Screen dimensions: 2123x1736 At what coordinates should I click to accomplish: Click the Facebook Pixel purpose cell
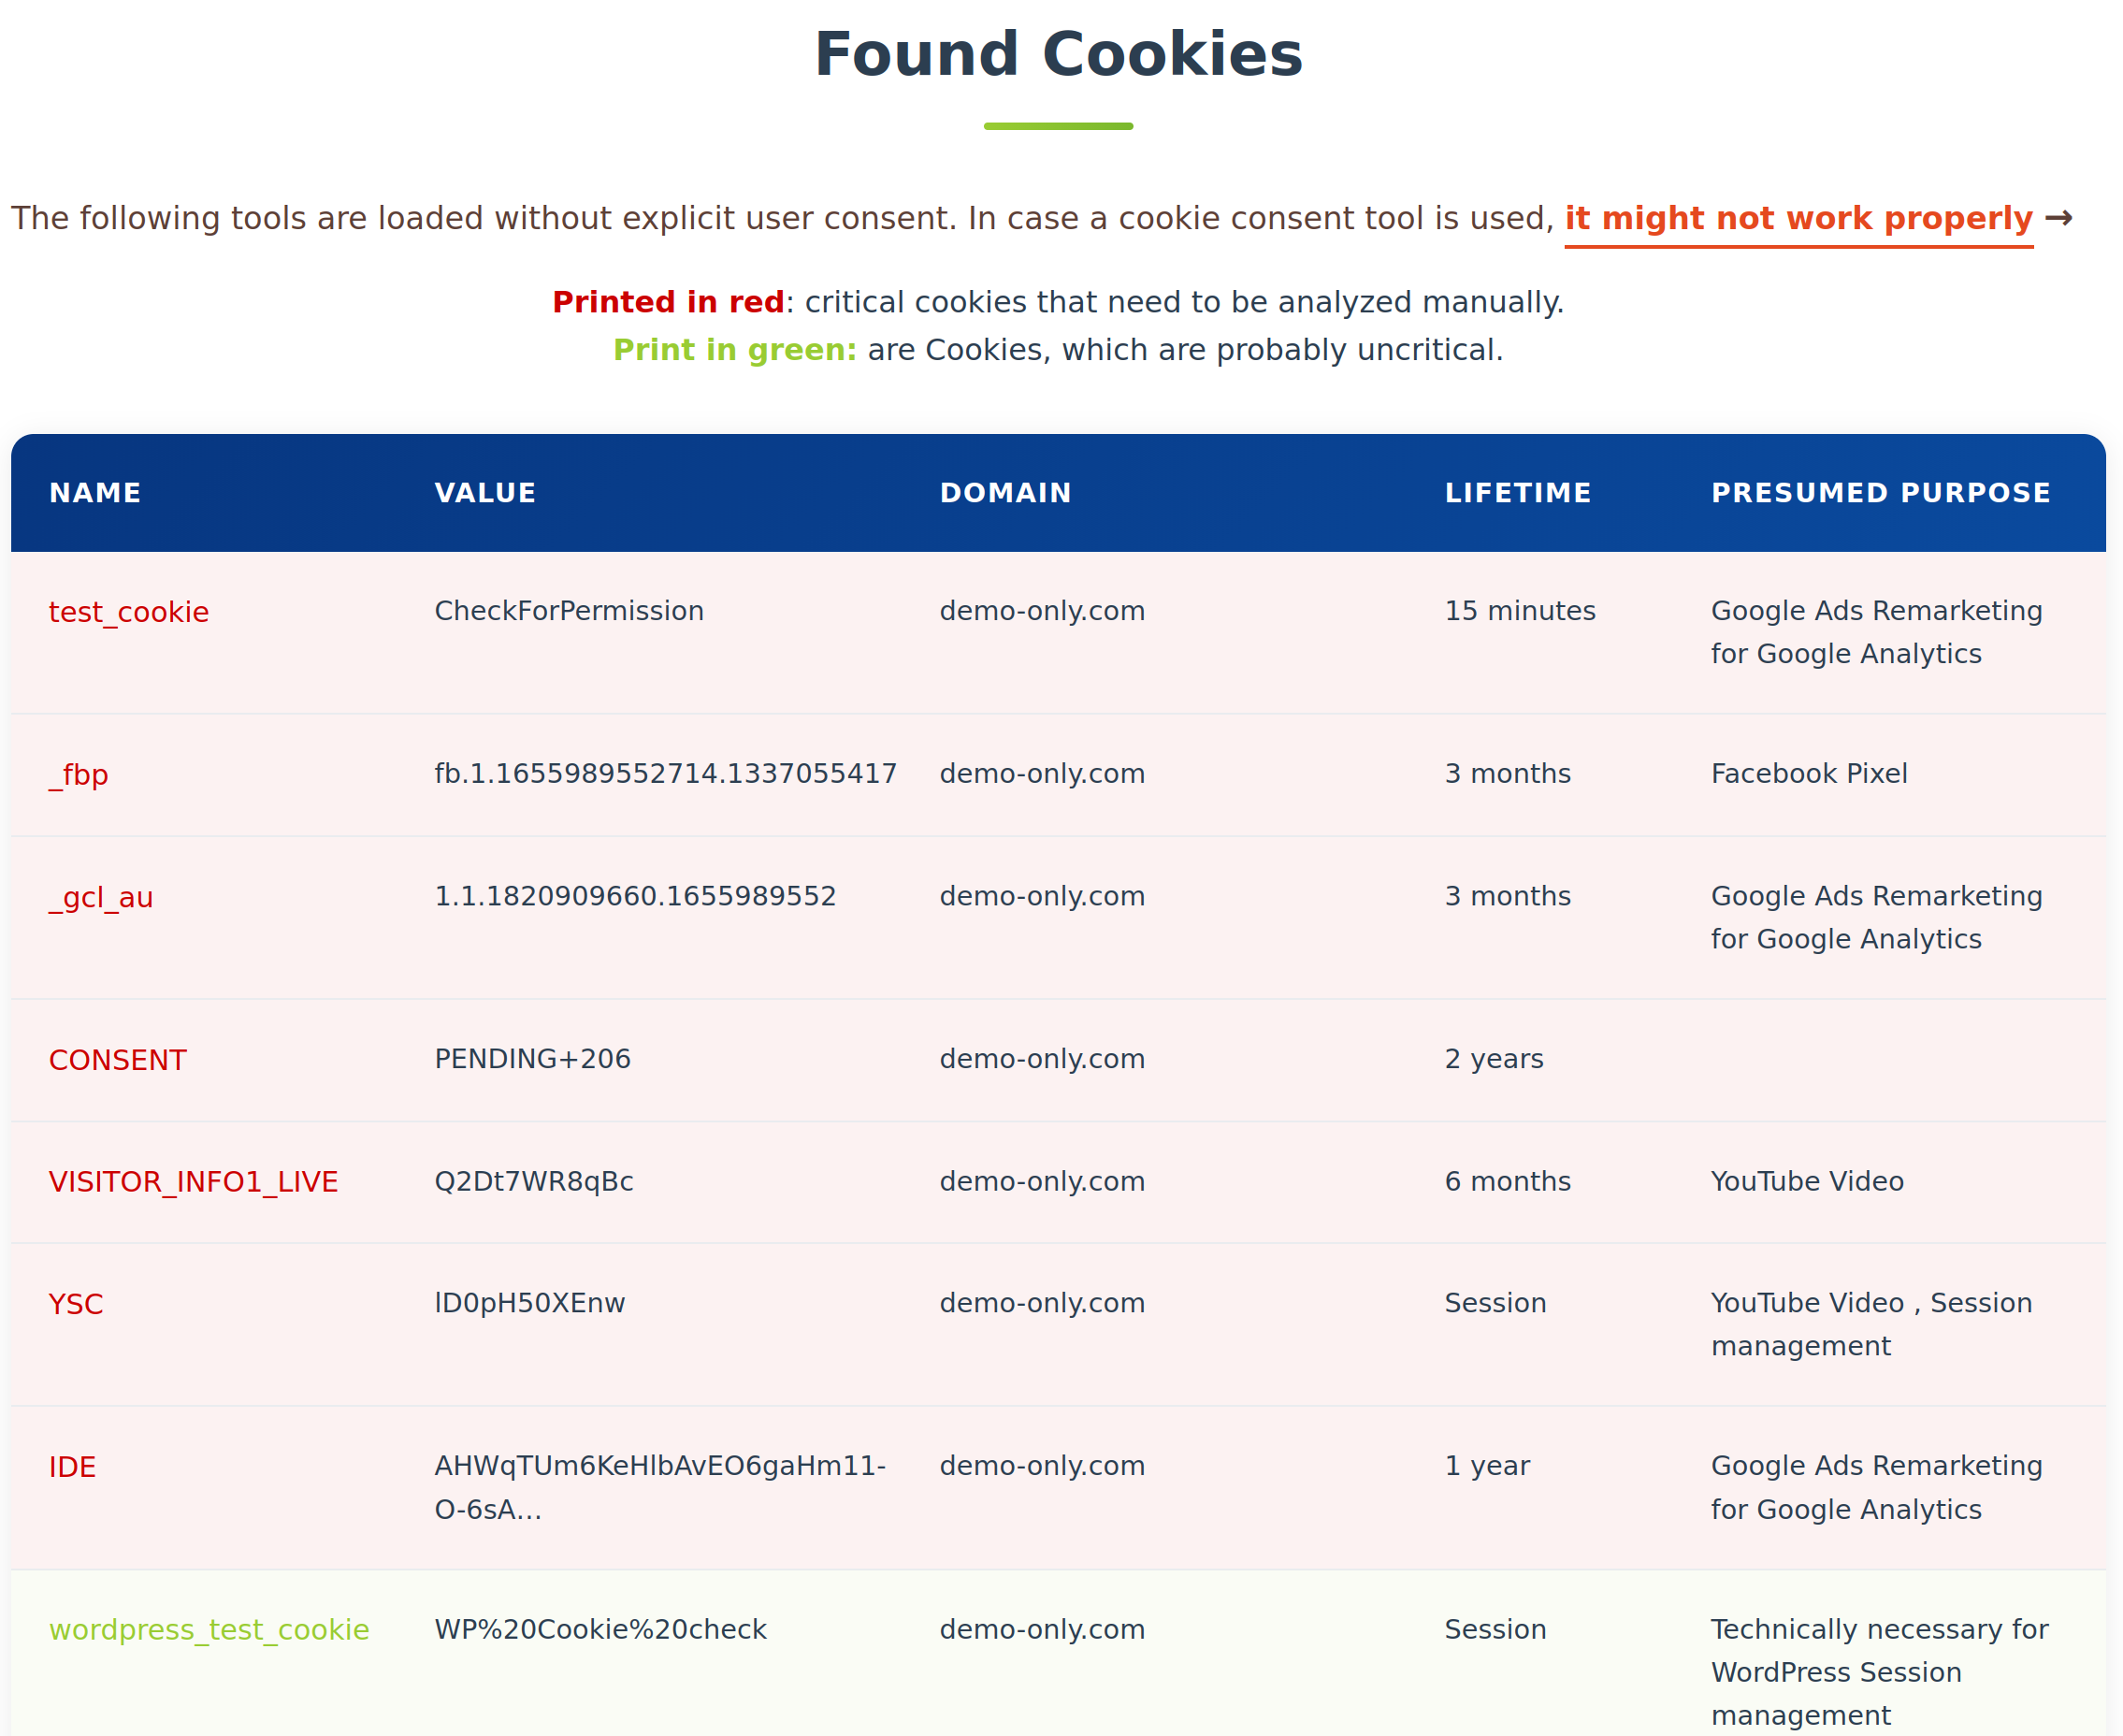[x=1809, y=774]
